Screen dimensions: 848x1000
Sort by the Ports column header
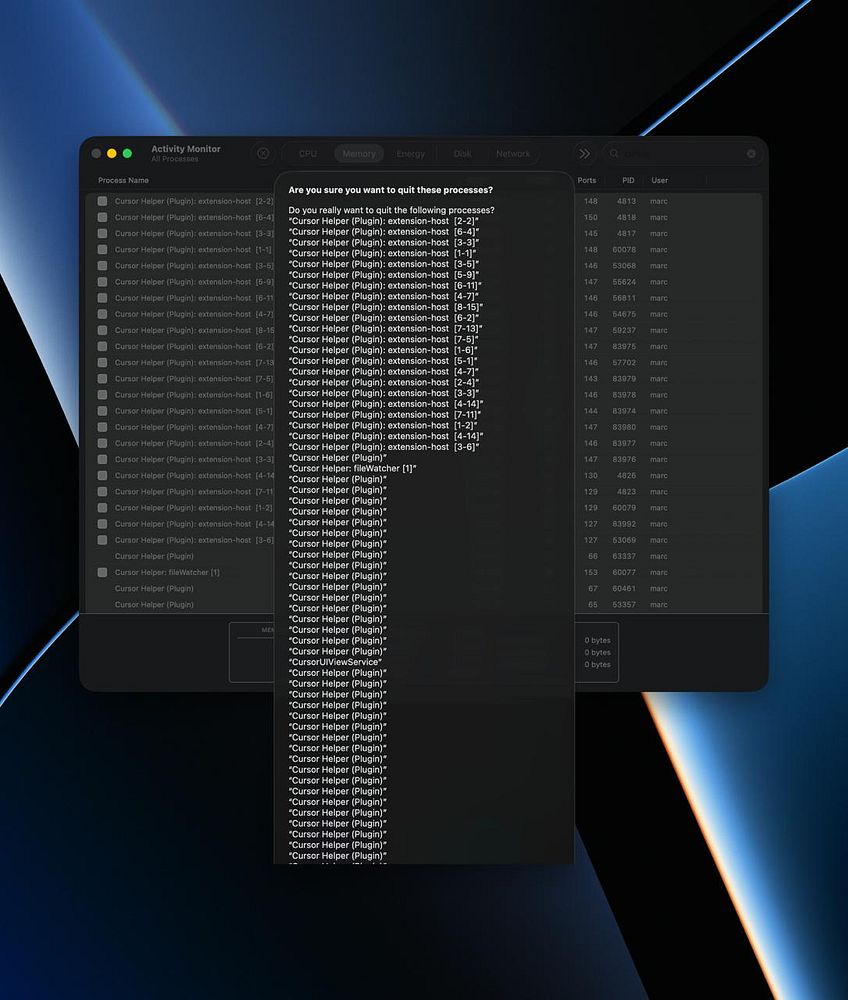[x=587, y=180]
